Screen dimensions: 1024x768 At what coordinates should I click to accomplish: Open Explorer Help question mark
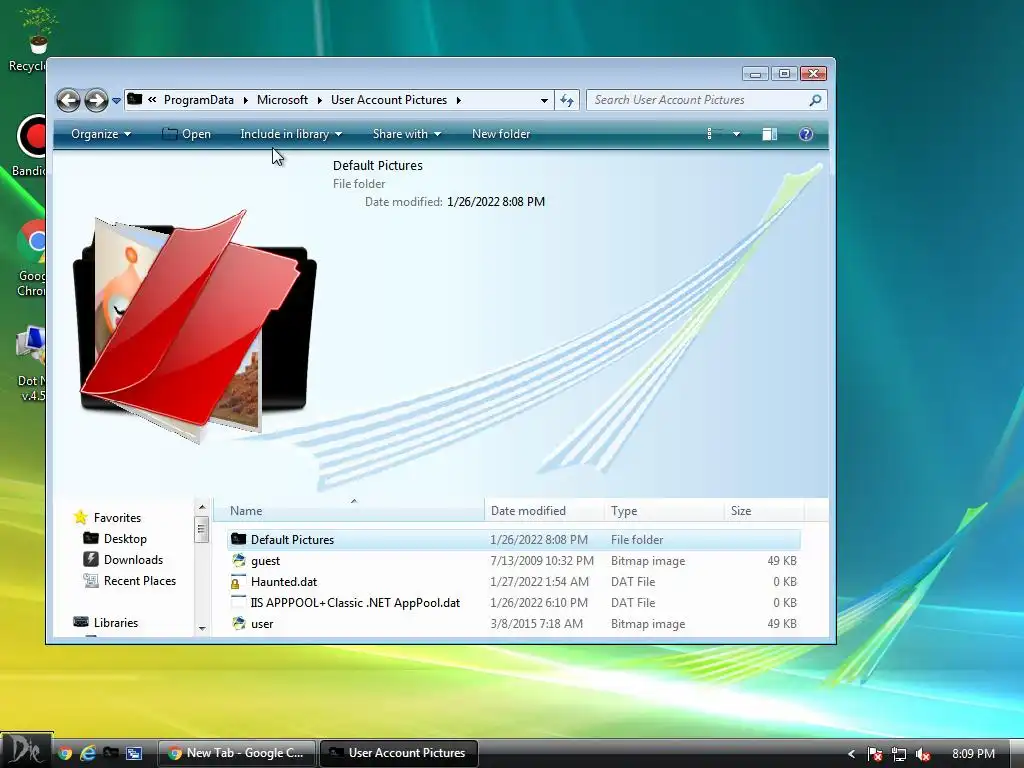point(806,134)
